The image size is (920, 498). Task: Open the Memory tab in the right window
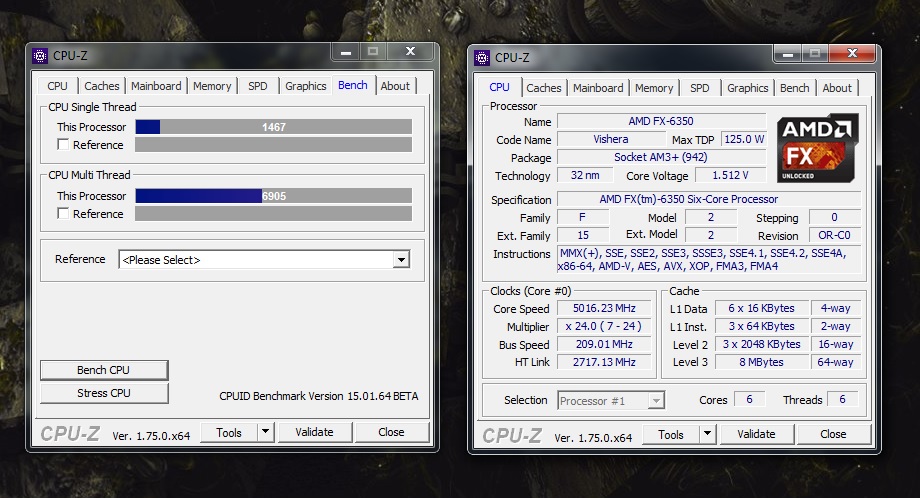click(x=654, y=88)
